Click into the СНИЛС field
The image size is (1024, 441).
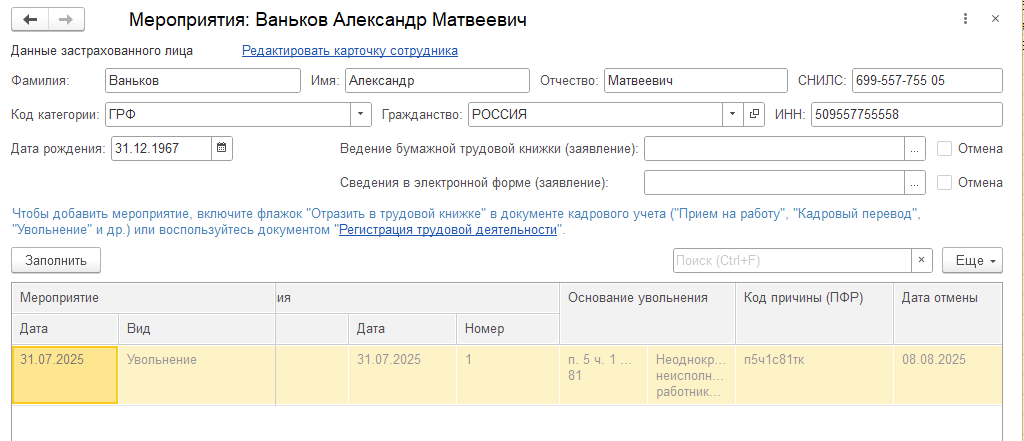coord(927,80)
